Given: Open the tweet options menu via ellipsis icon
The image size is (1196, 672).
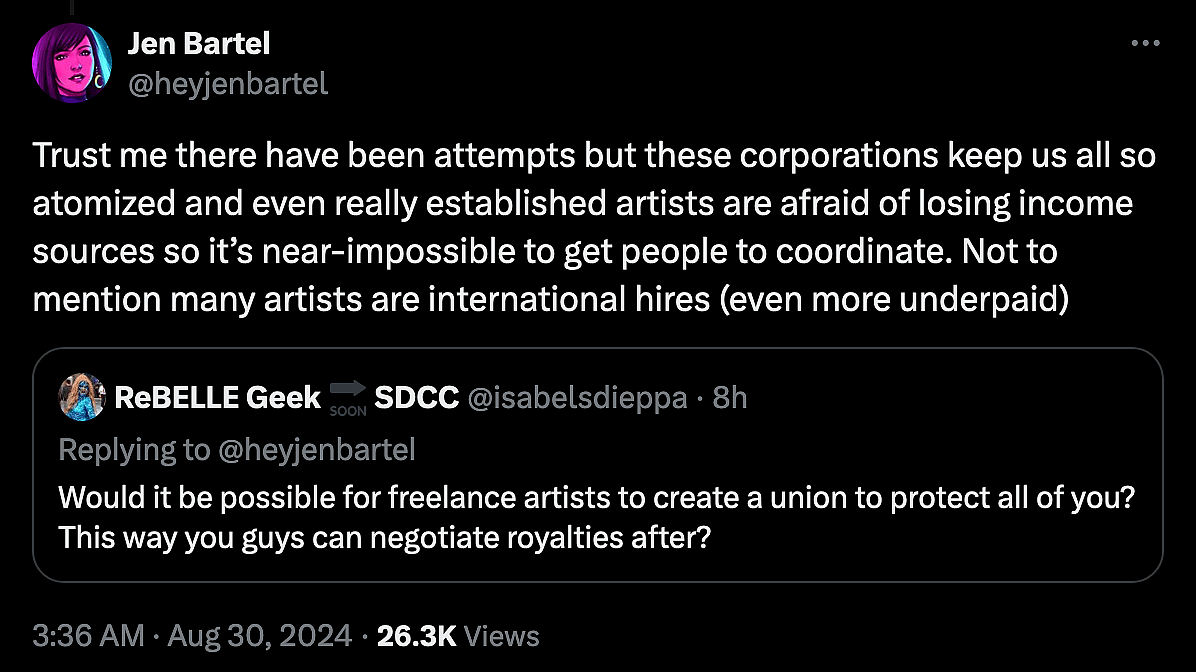Looking at the screenshot, I should [1146, 42].
